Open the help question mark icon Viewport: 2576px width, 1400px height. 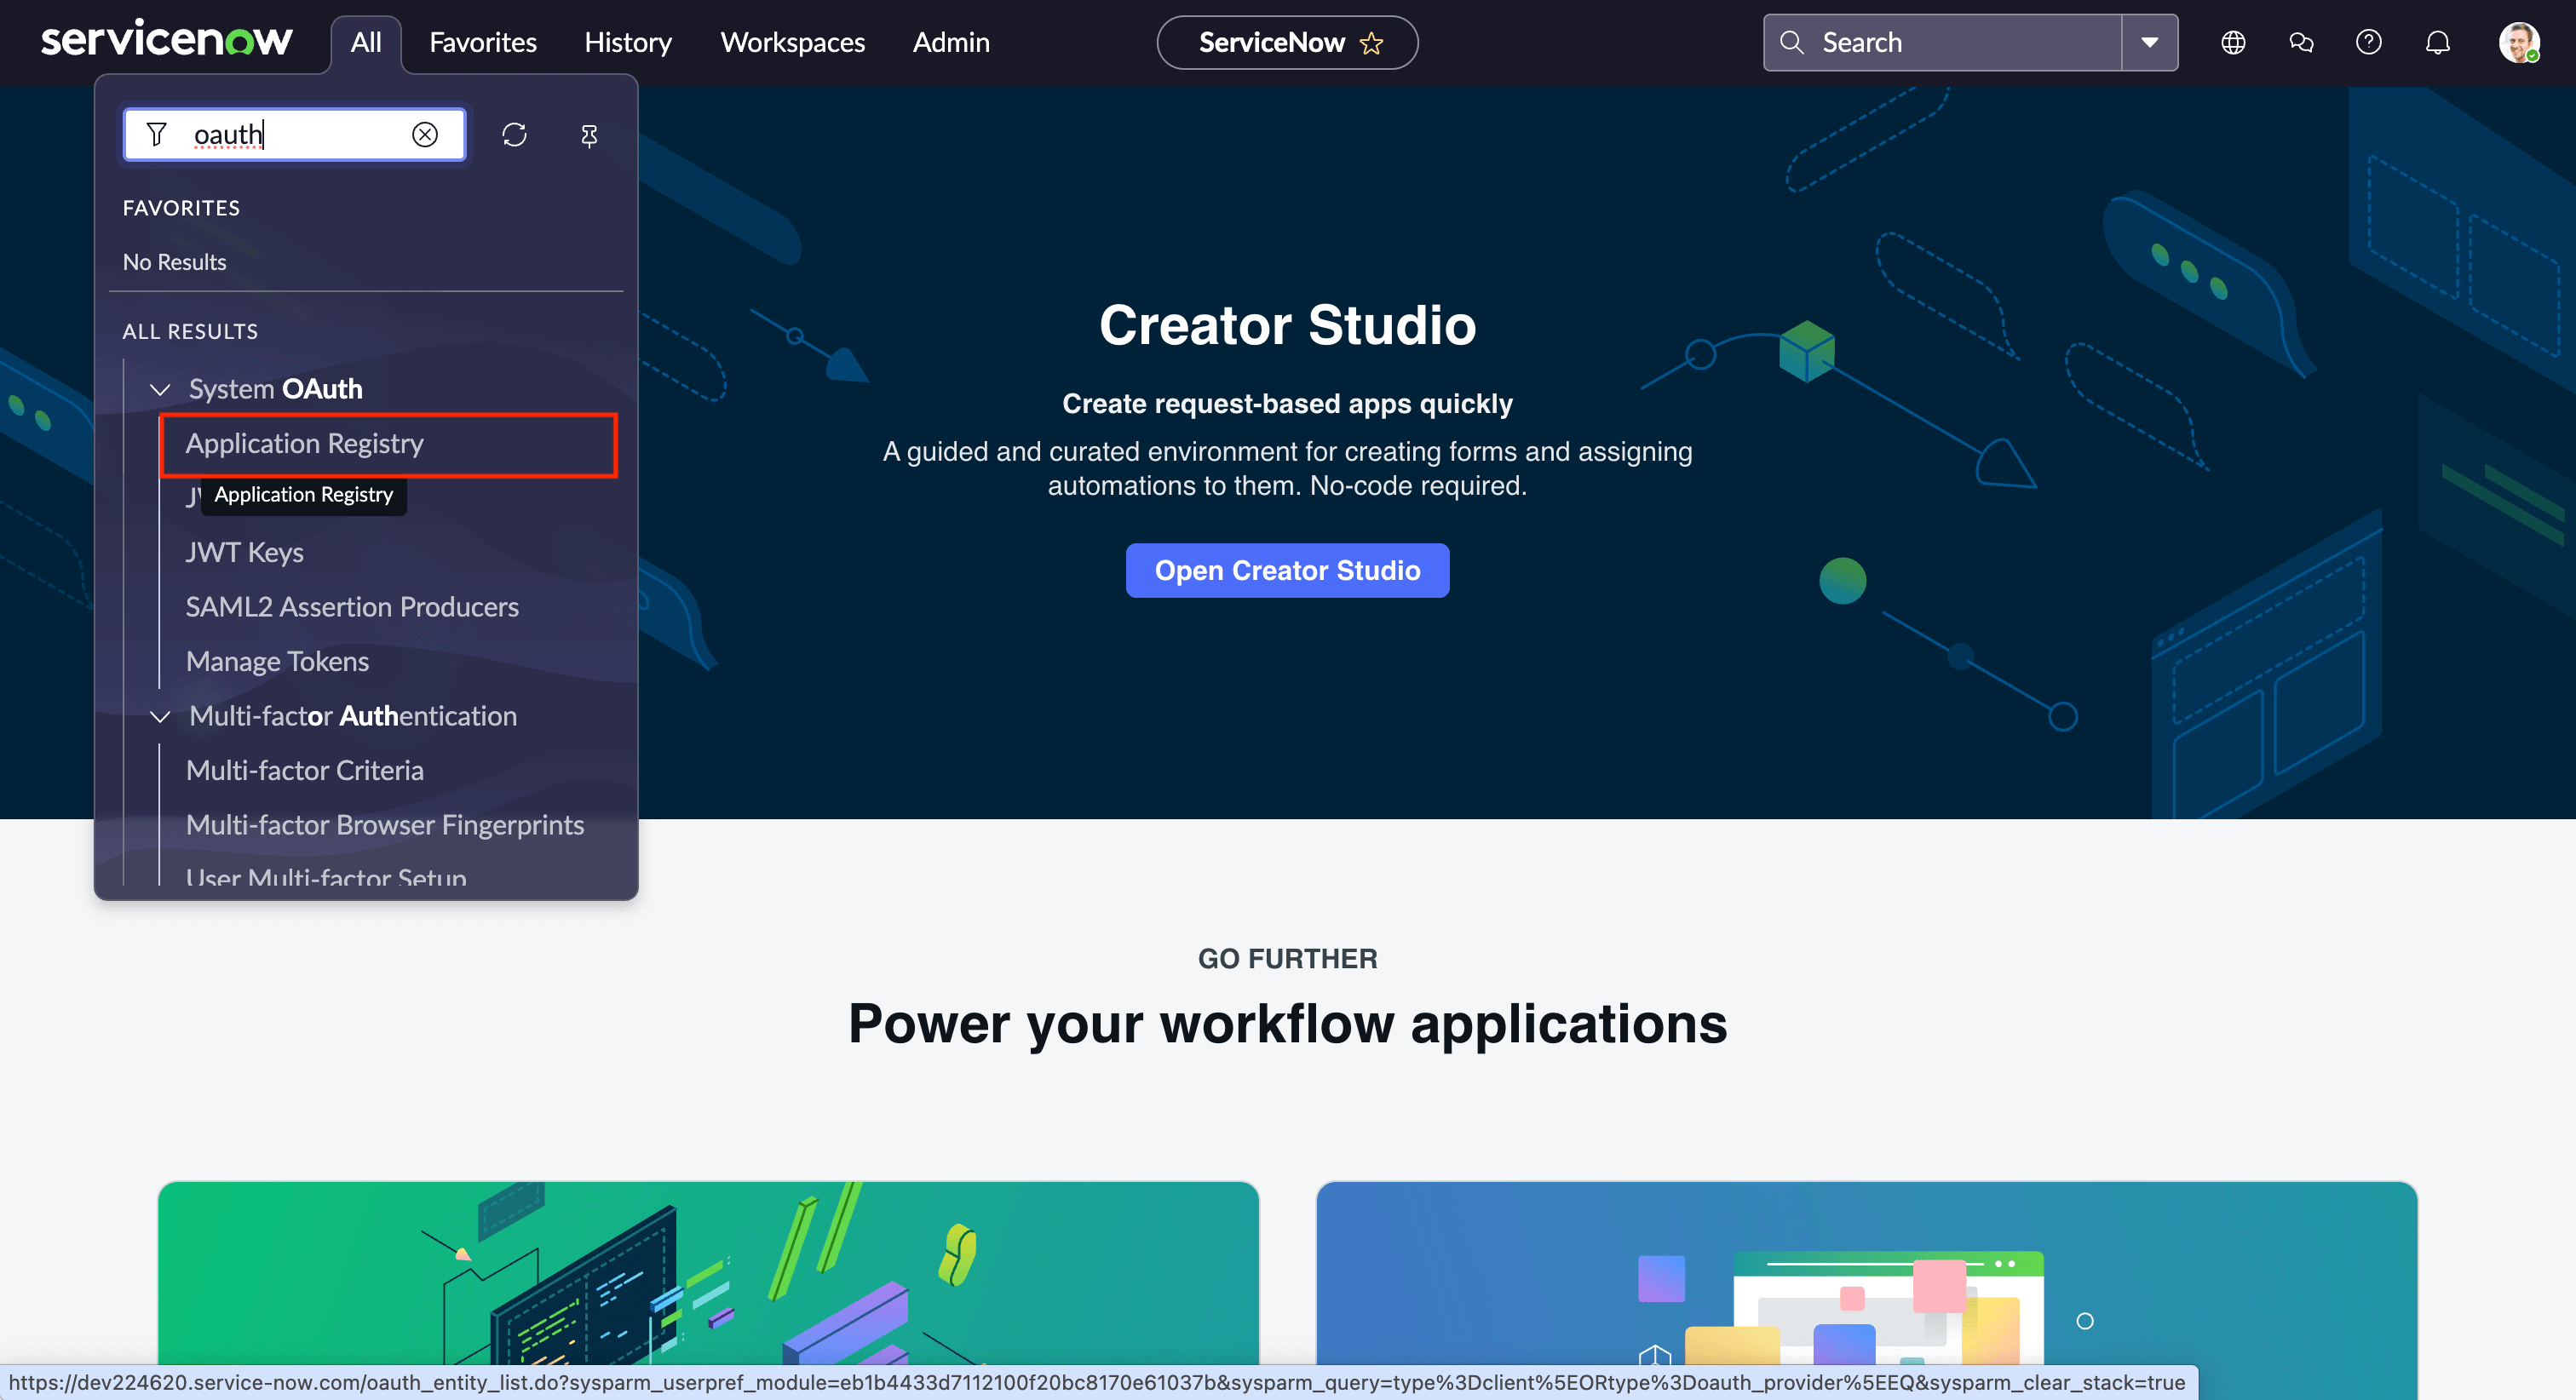pos(2369,42)
